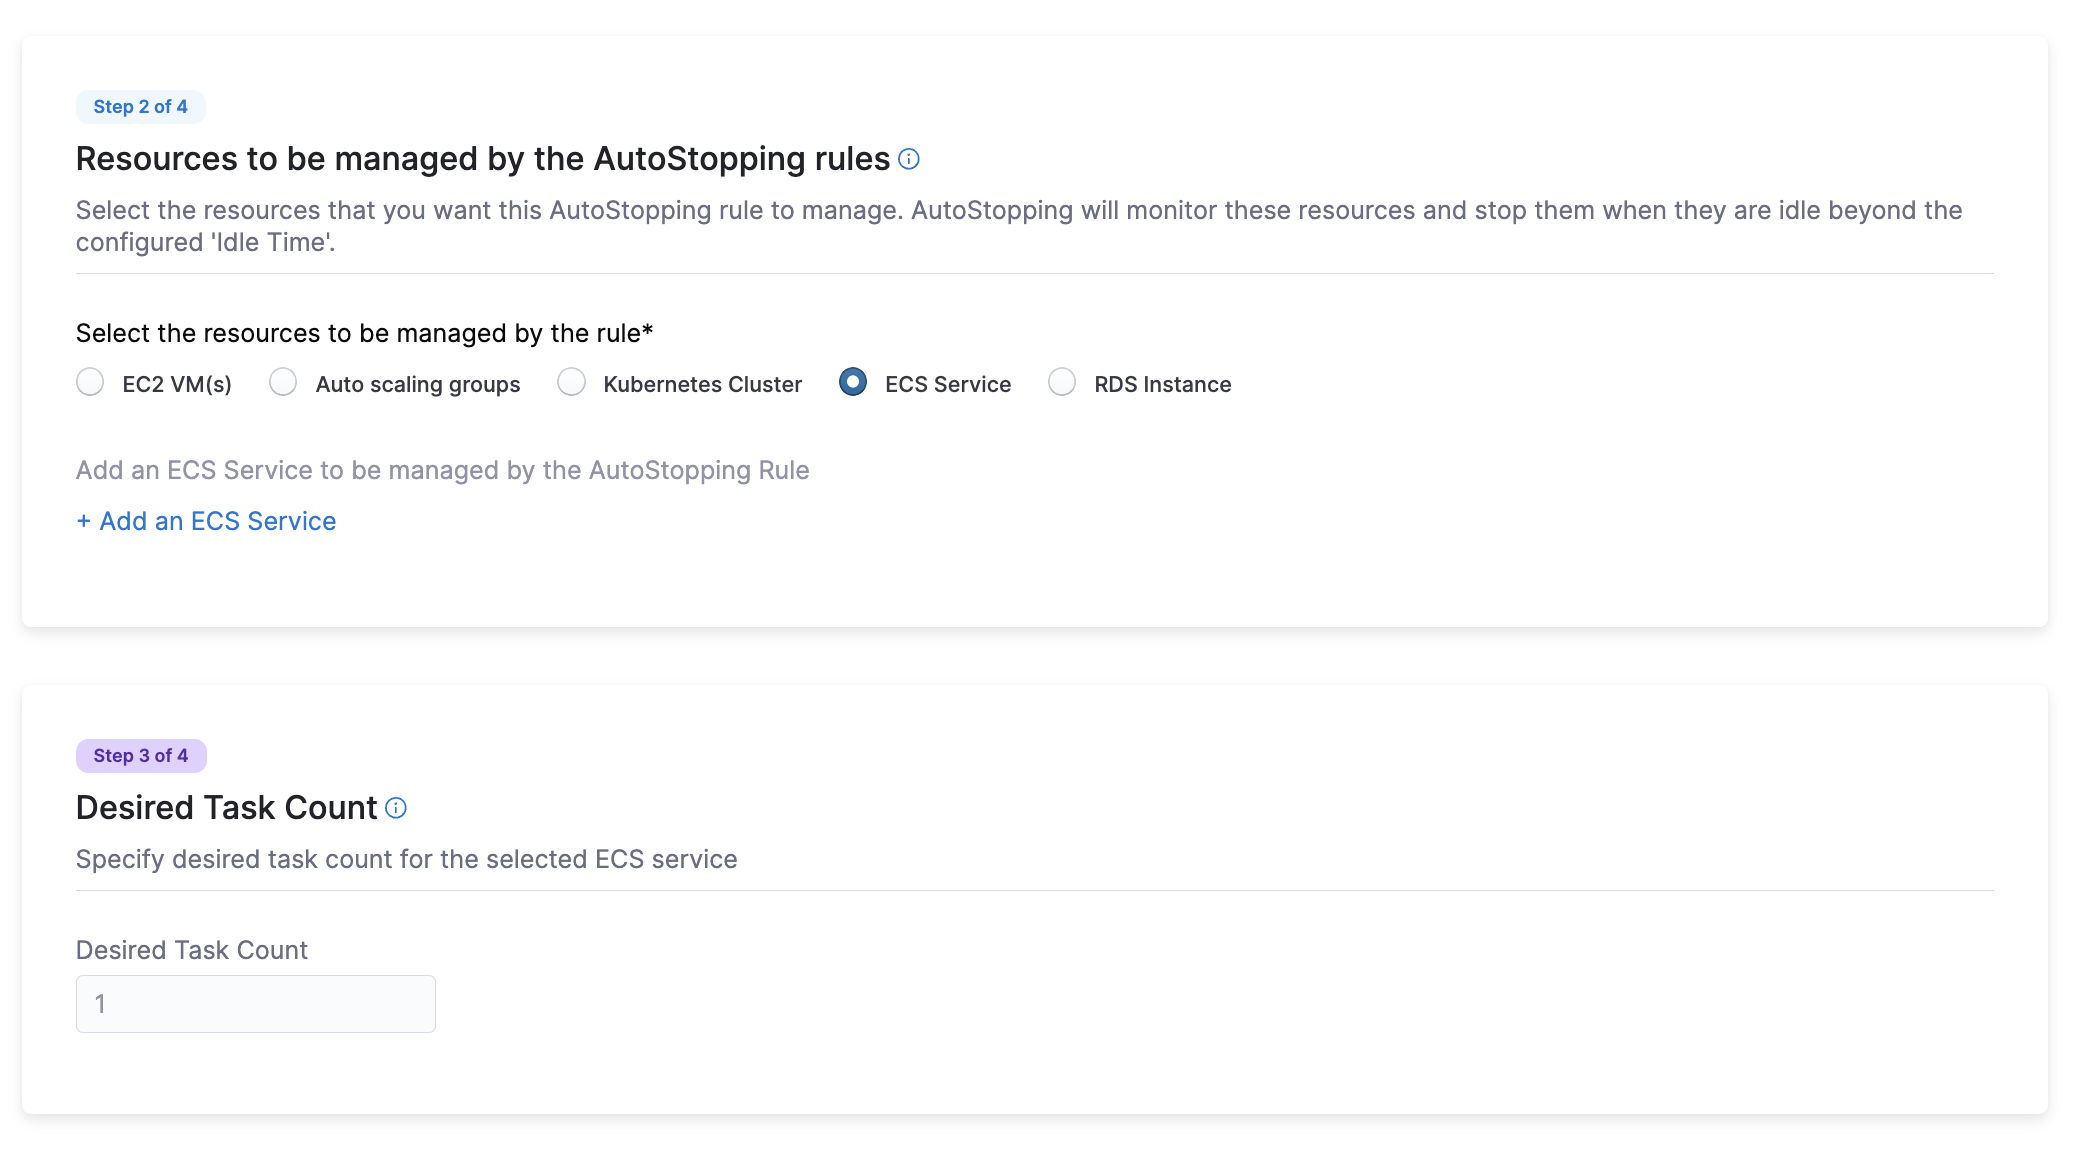Select the EC2 VM(s) radio button
Viewport: 2084px width, 1154px height.
pos(90,382)
